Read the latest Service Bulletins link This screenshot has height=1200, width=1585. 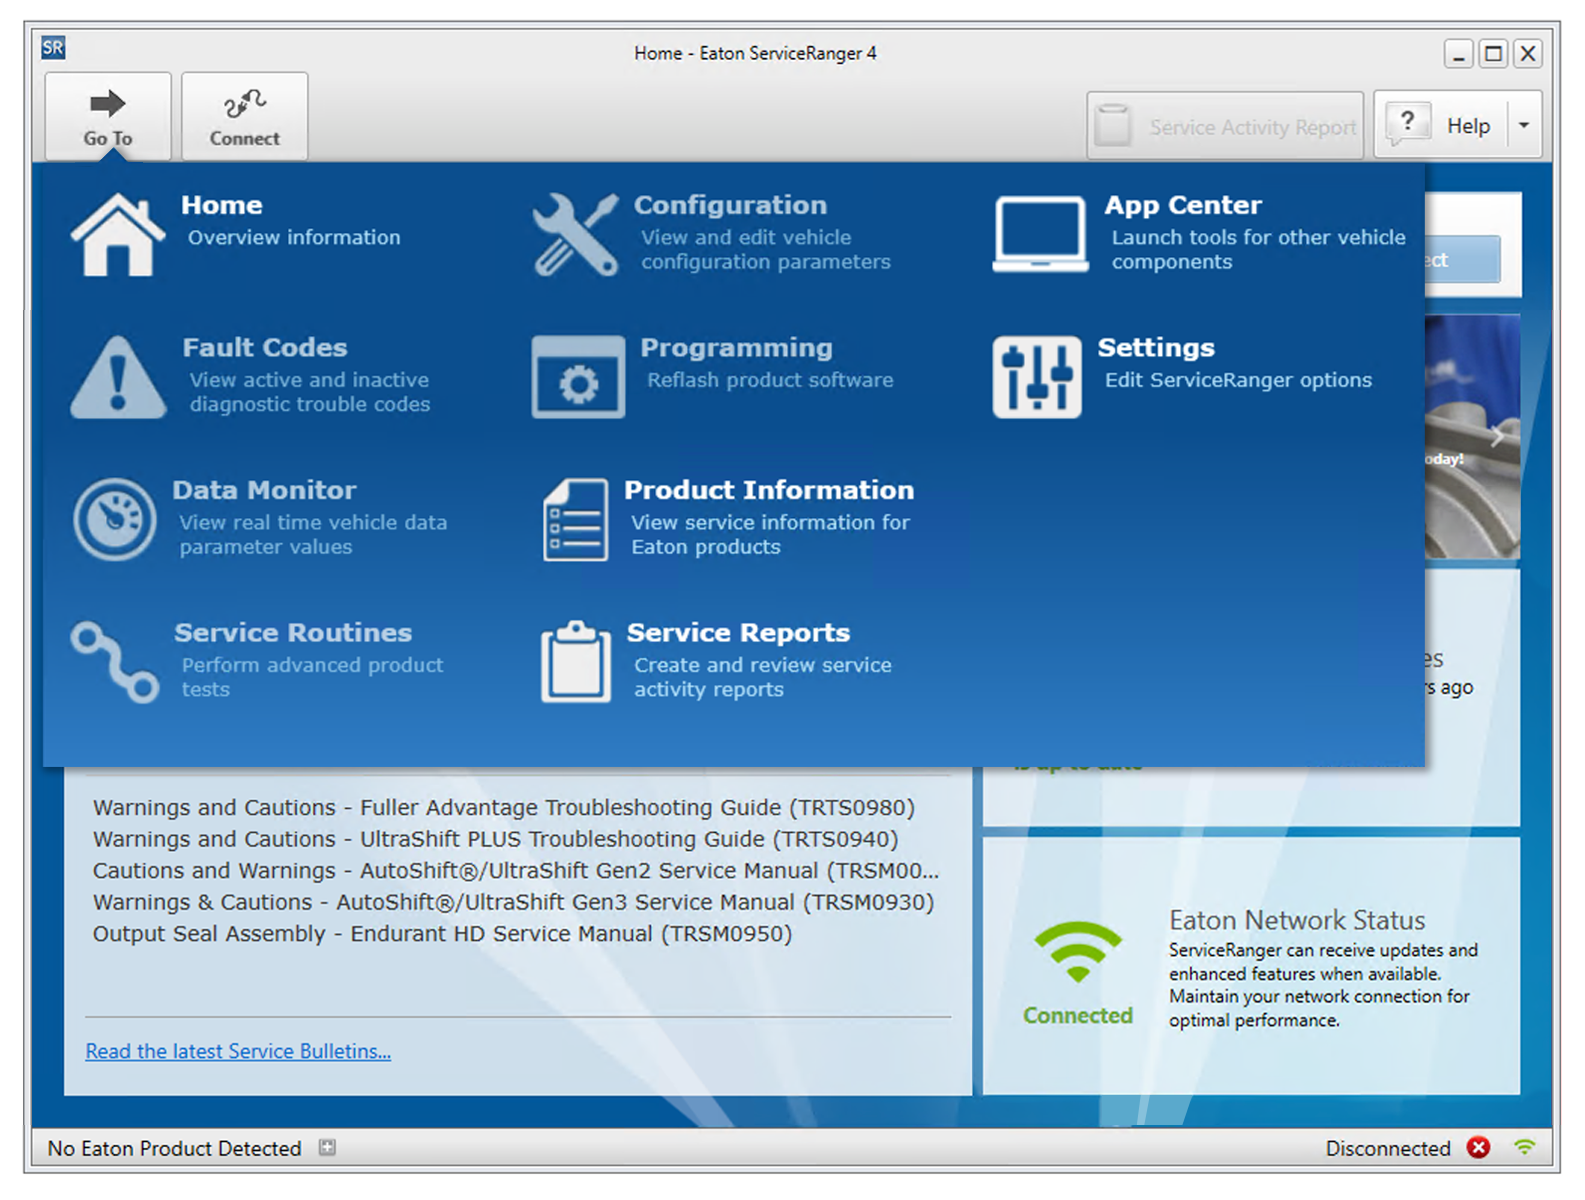pyautogui.click(x=238, y=1051)
